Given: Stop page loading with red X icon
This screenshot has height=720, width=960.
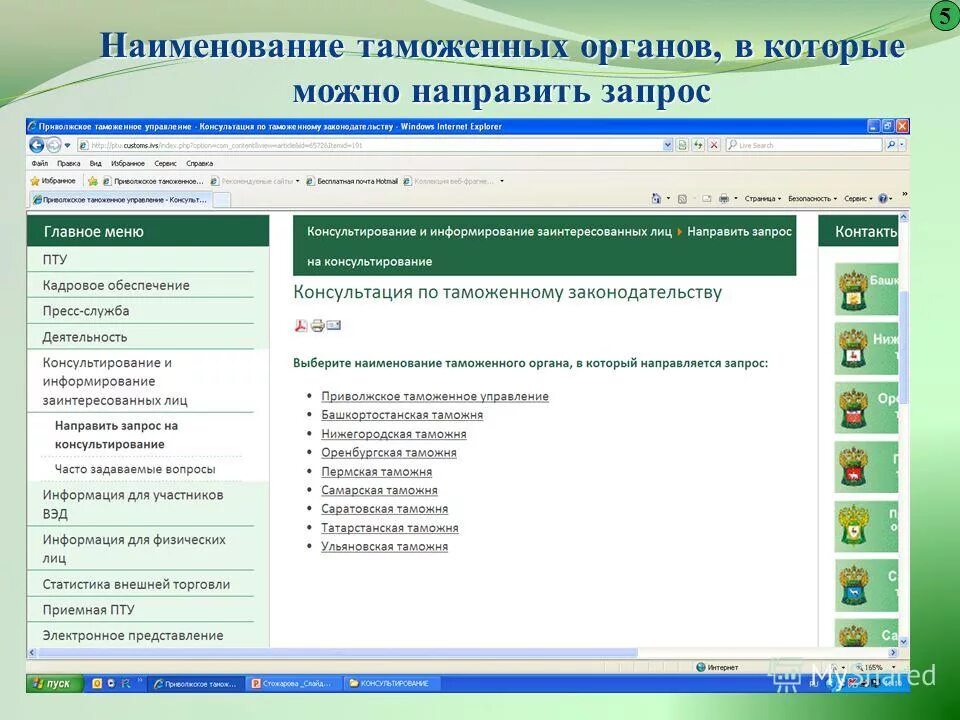Looking at the screenshot, I should coord(713,145).
